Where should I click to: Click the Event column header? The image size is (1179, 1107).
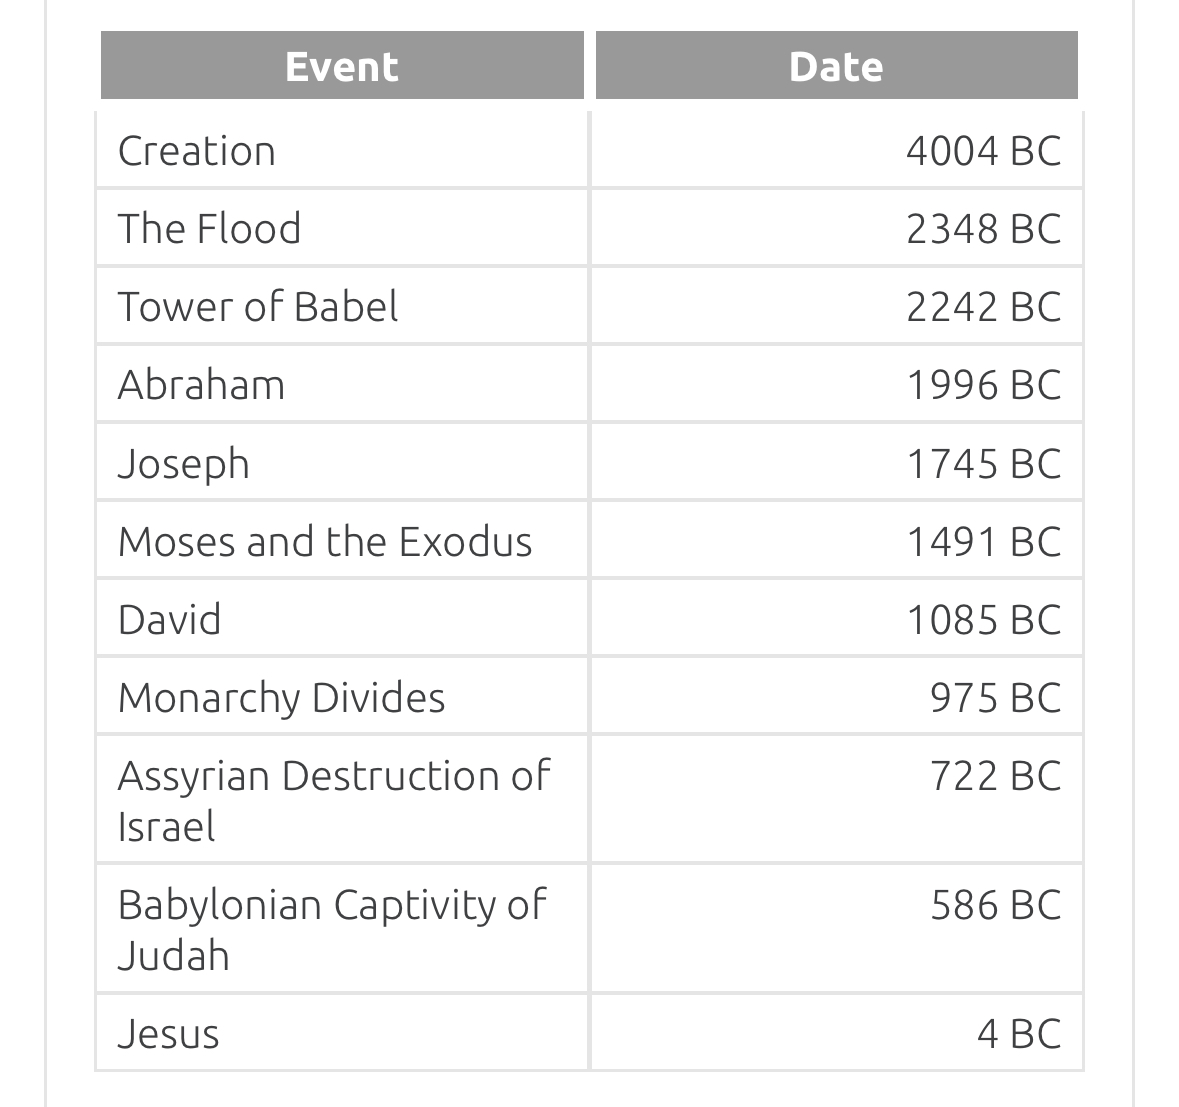point(342,65)
